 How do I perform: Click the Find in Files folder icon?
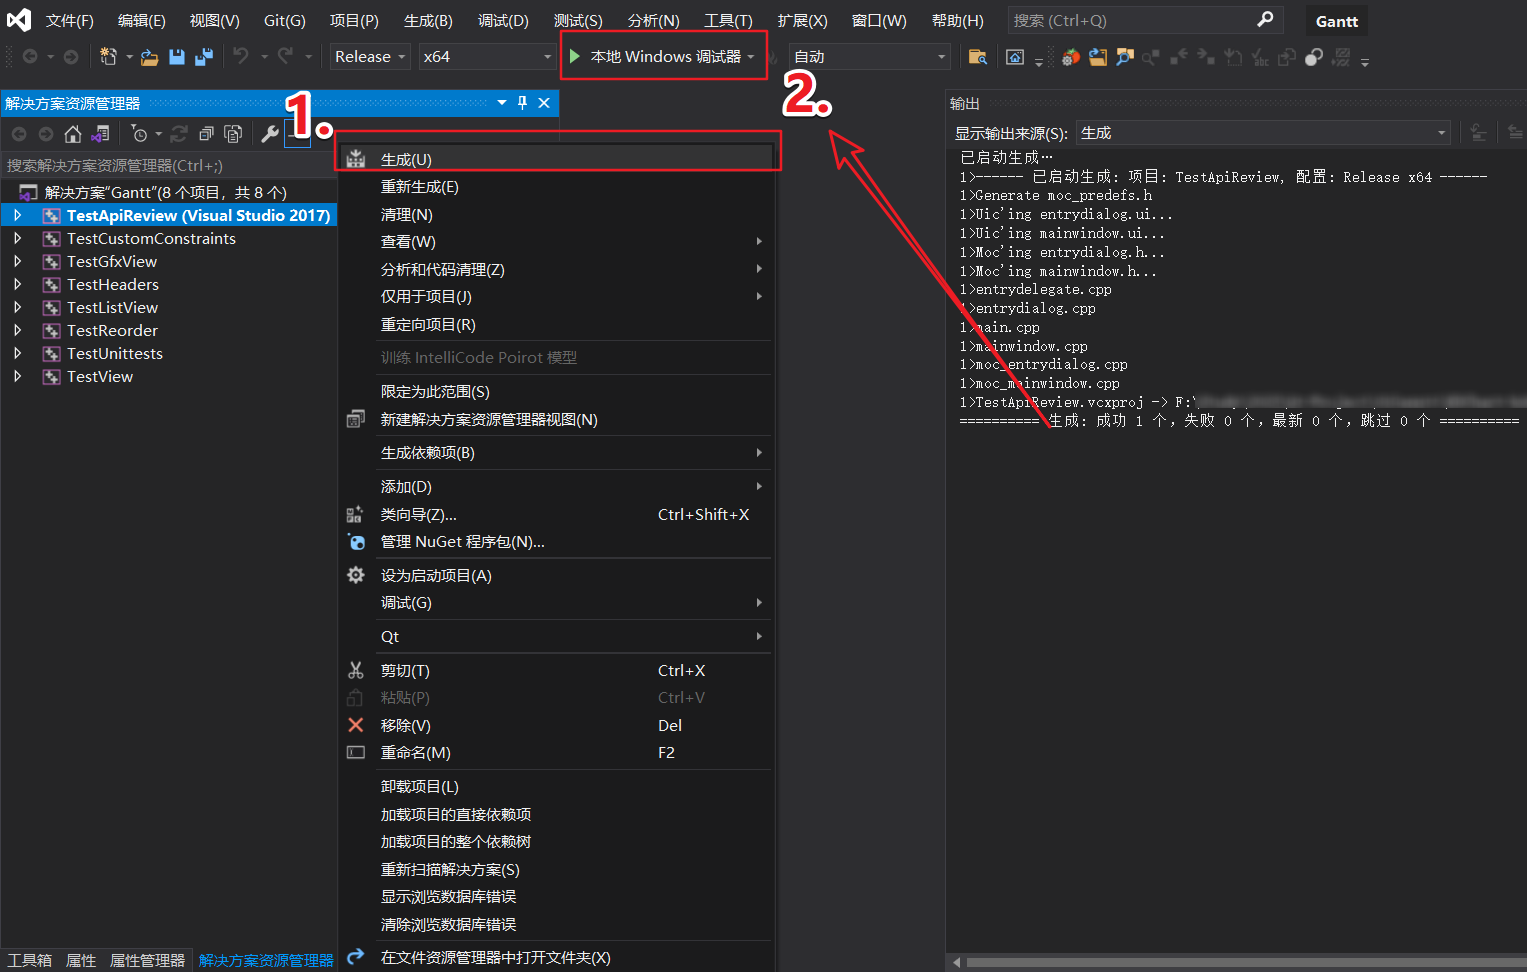(978, 57)
